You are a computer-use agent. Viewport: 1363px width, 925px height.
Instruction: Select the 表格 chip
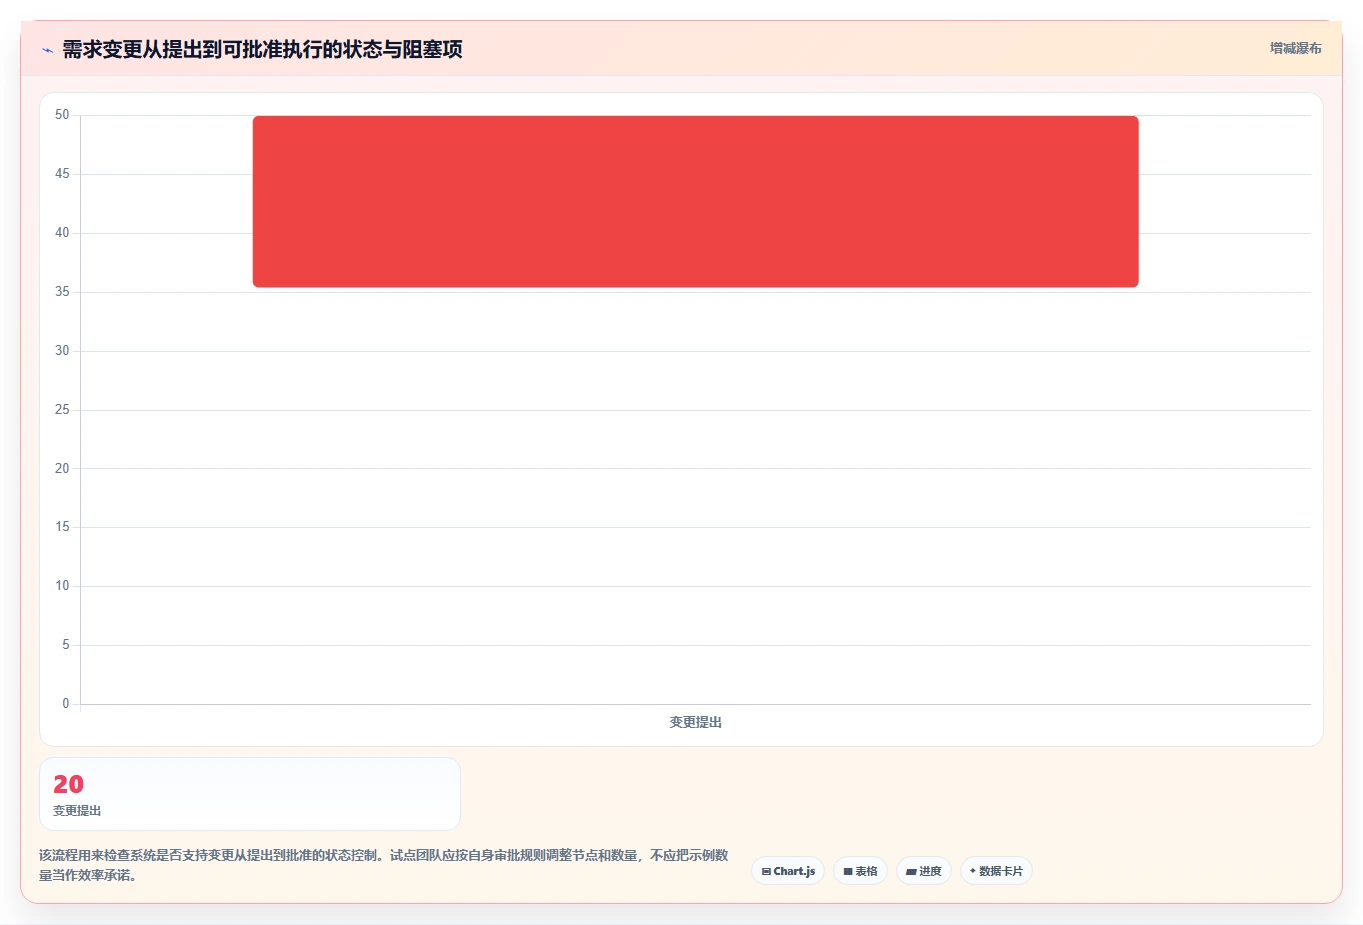(860, 871)
